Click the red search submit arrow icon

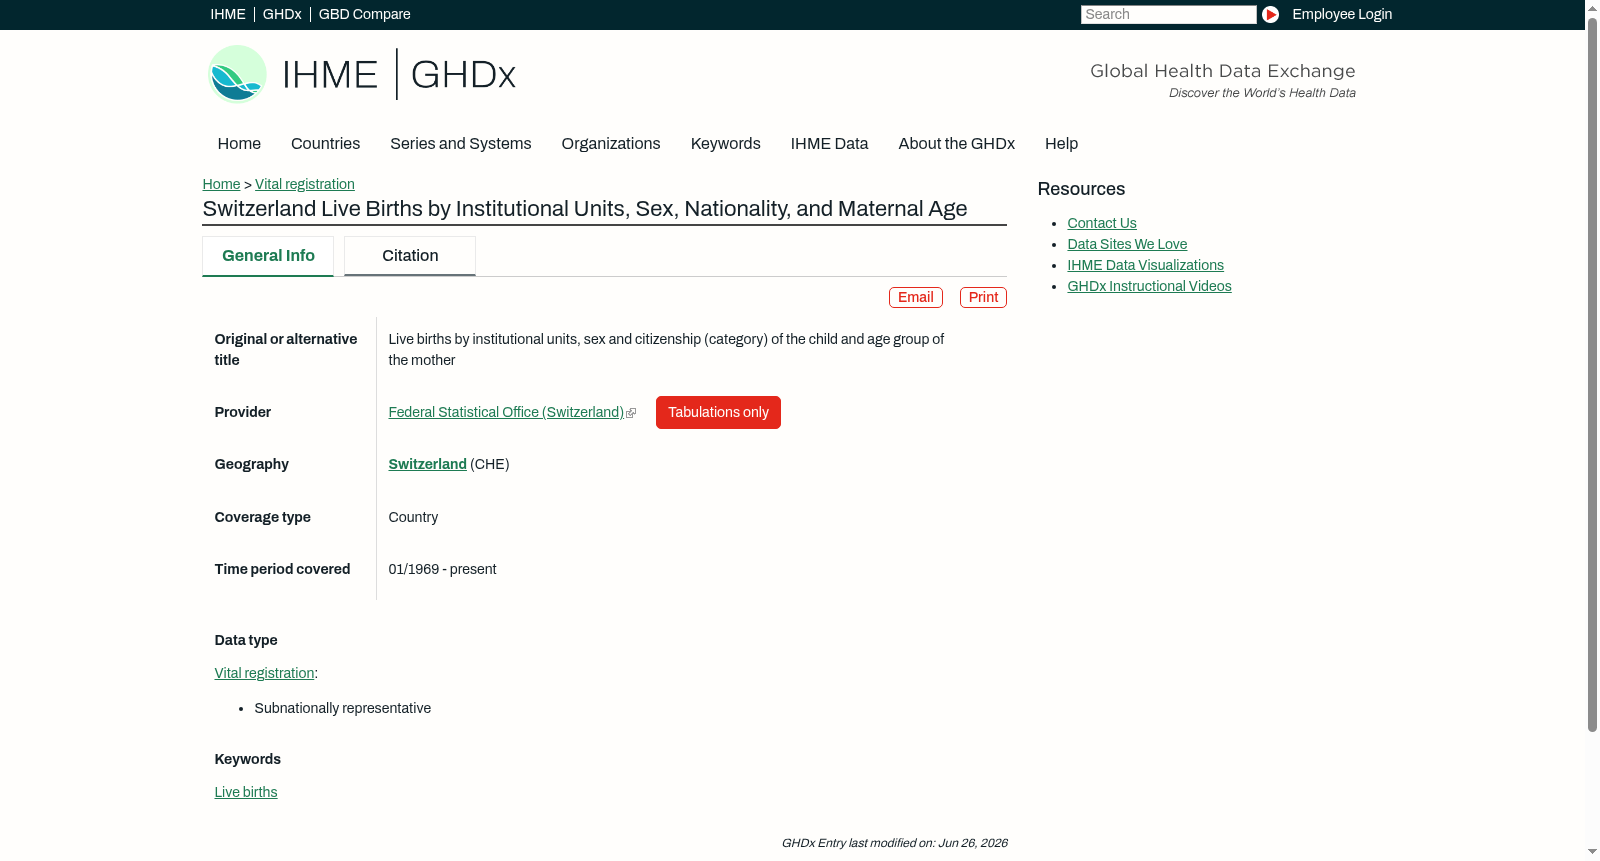1270,14
